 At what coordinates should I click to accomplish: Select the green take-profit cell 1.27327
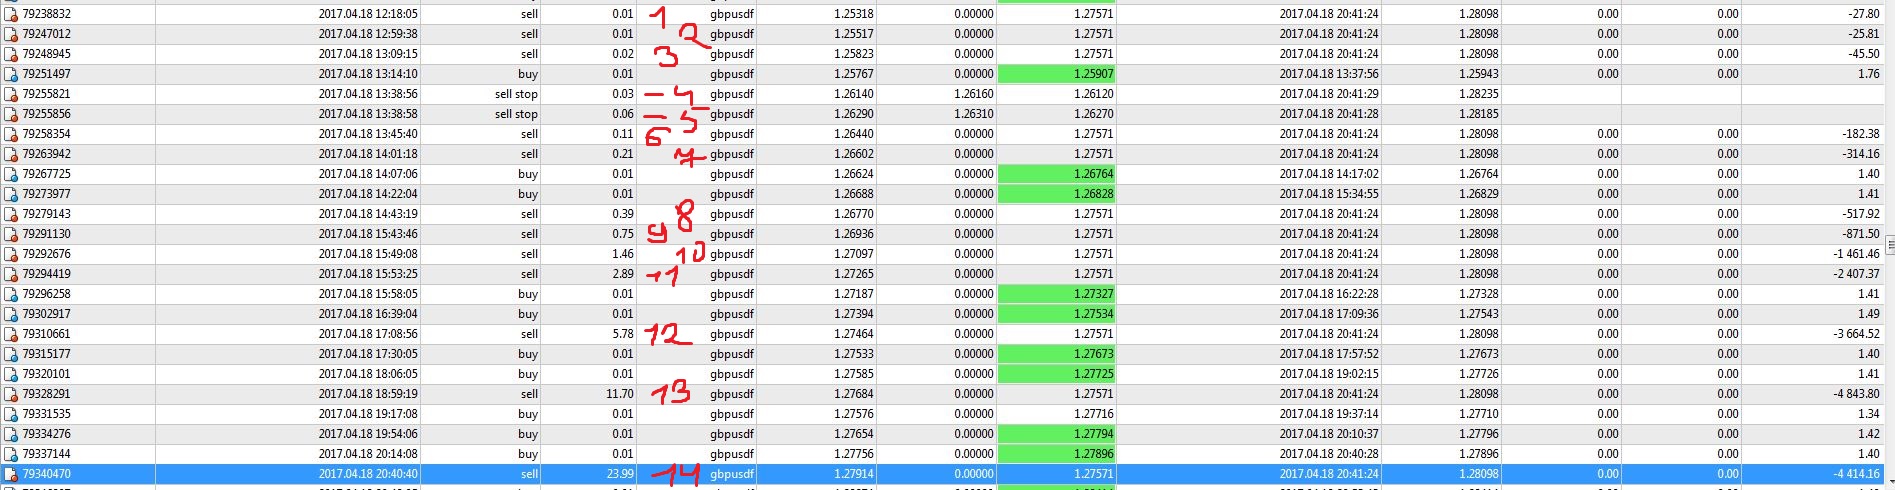pos(1056,294)
